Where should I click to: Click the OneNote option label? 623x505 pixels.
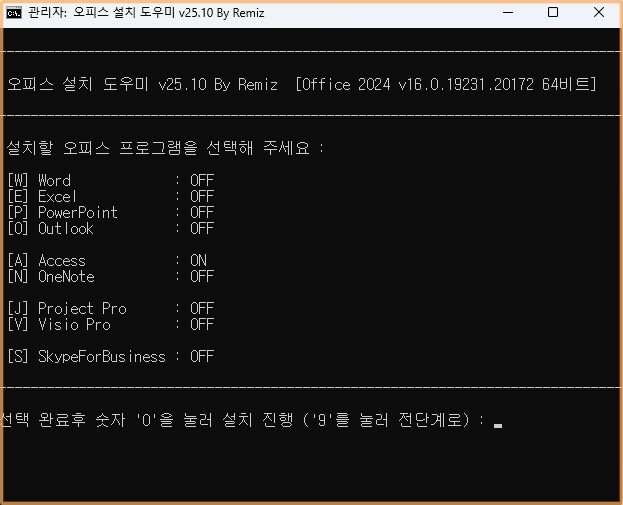pyautogui.click(x=66, y=277)
